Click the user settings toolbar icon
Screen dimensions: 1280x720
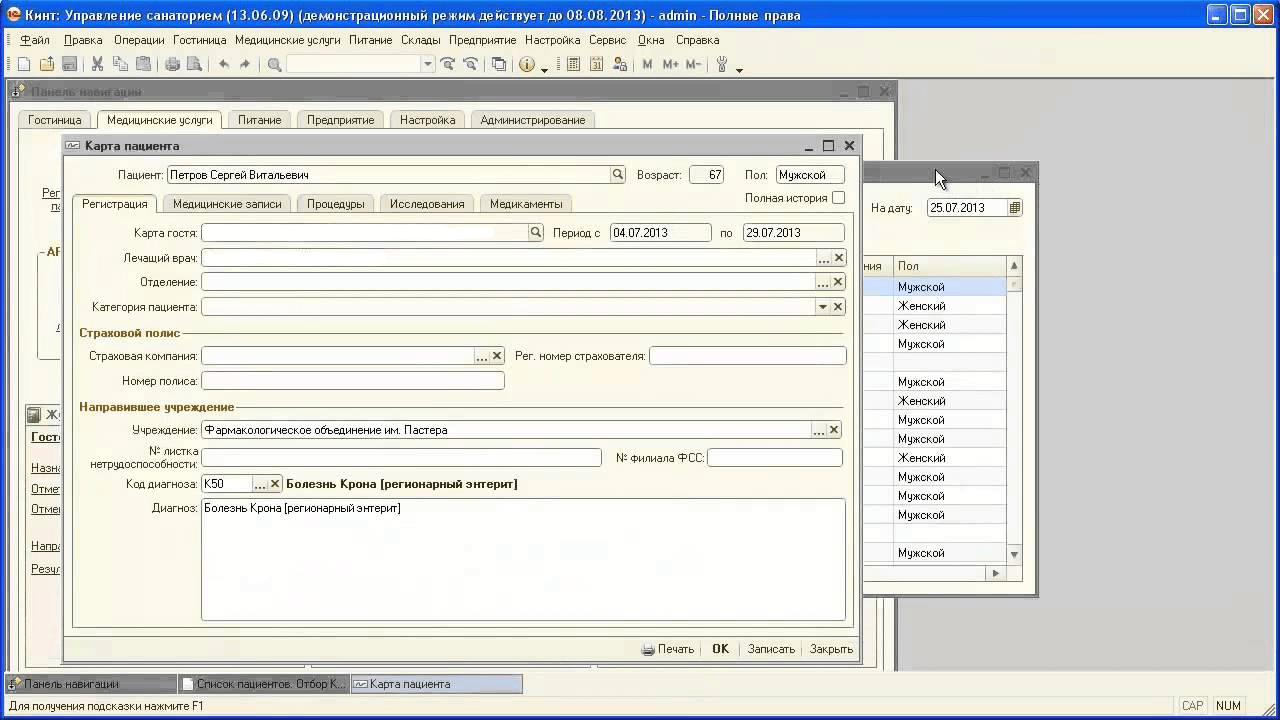click(619, 64)
